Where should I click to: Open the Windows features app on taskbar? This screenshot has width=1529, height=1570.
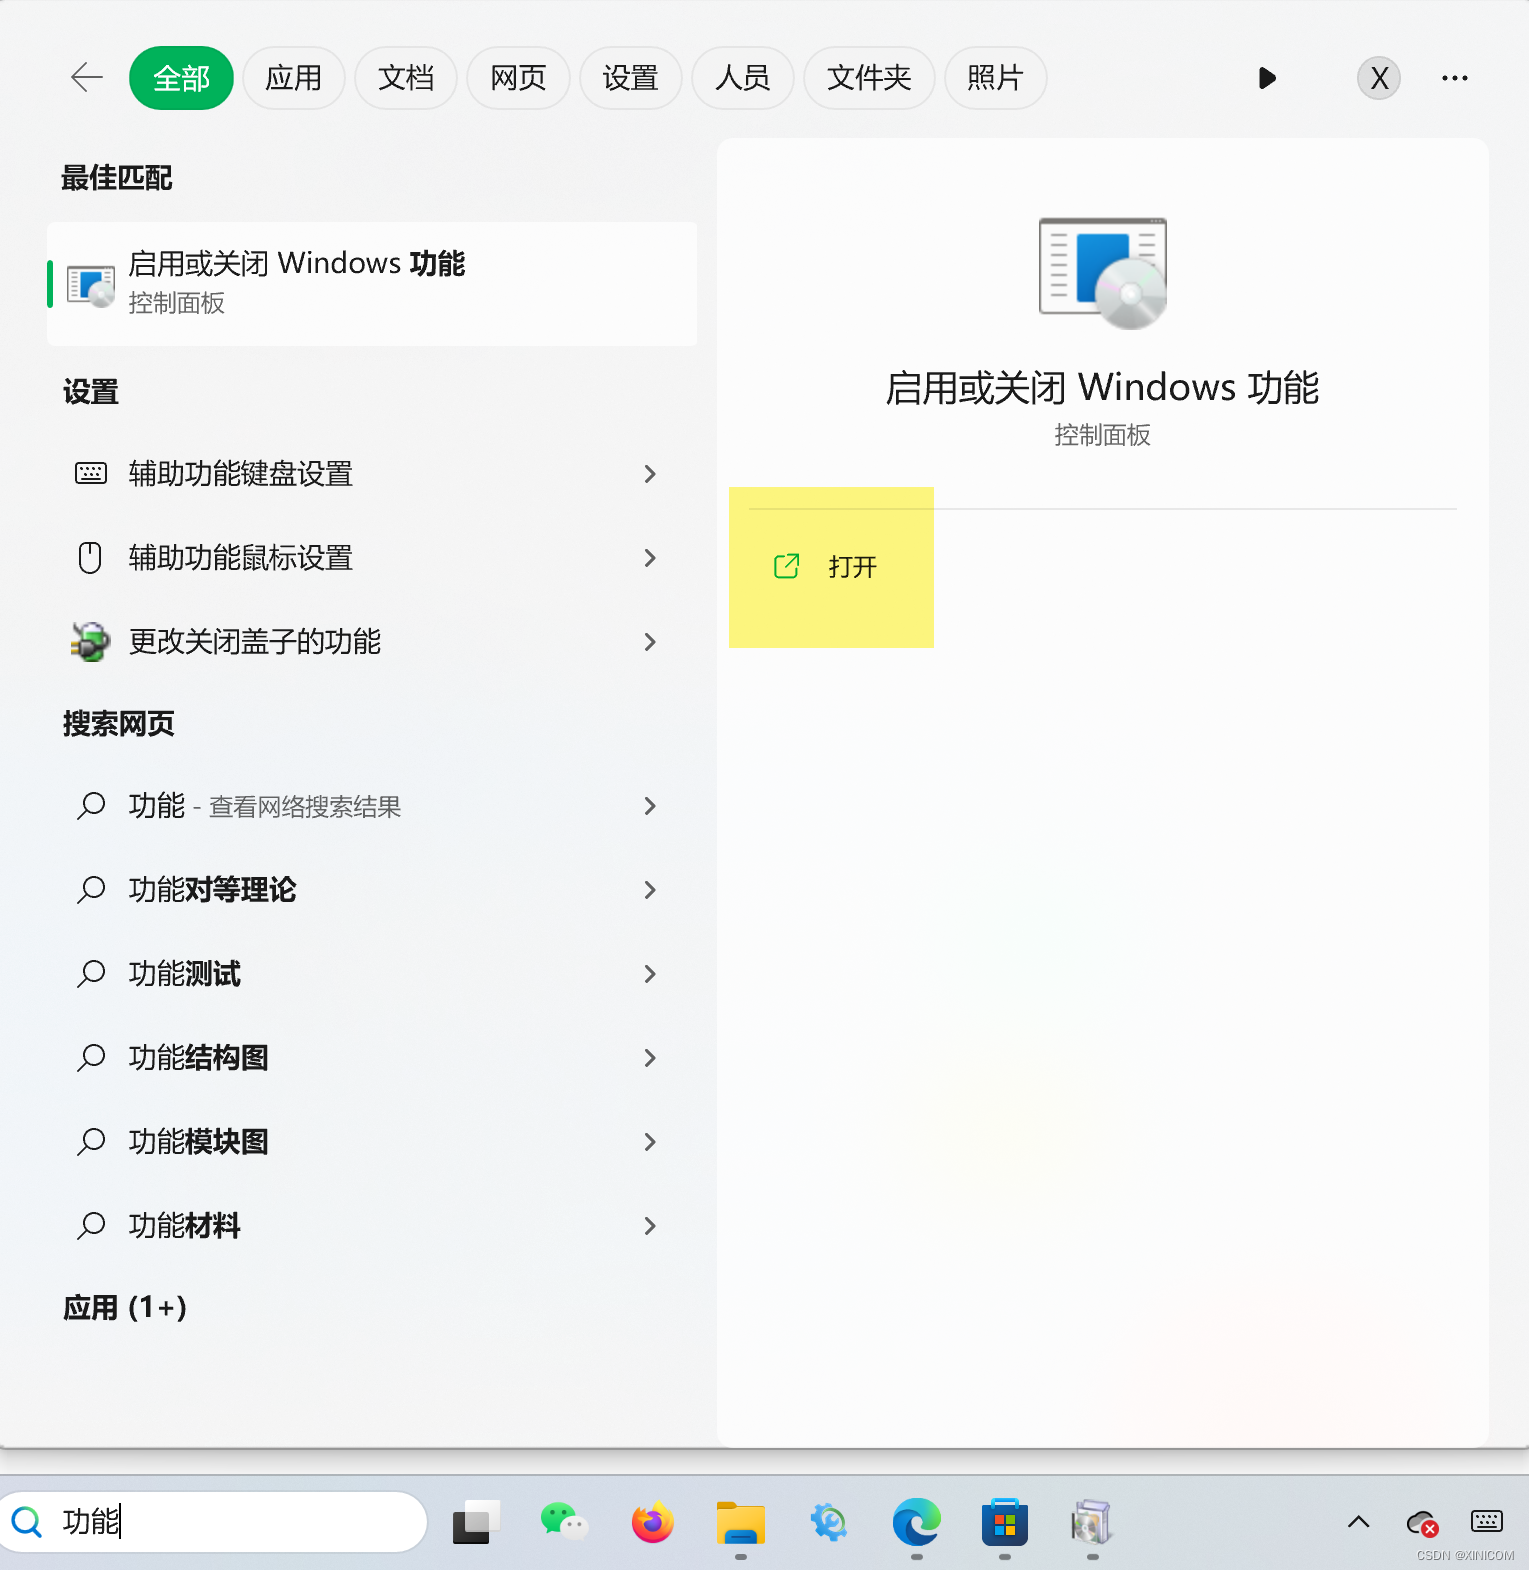1092,1522
